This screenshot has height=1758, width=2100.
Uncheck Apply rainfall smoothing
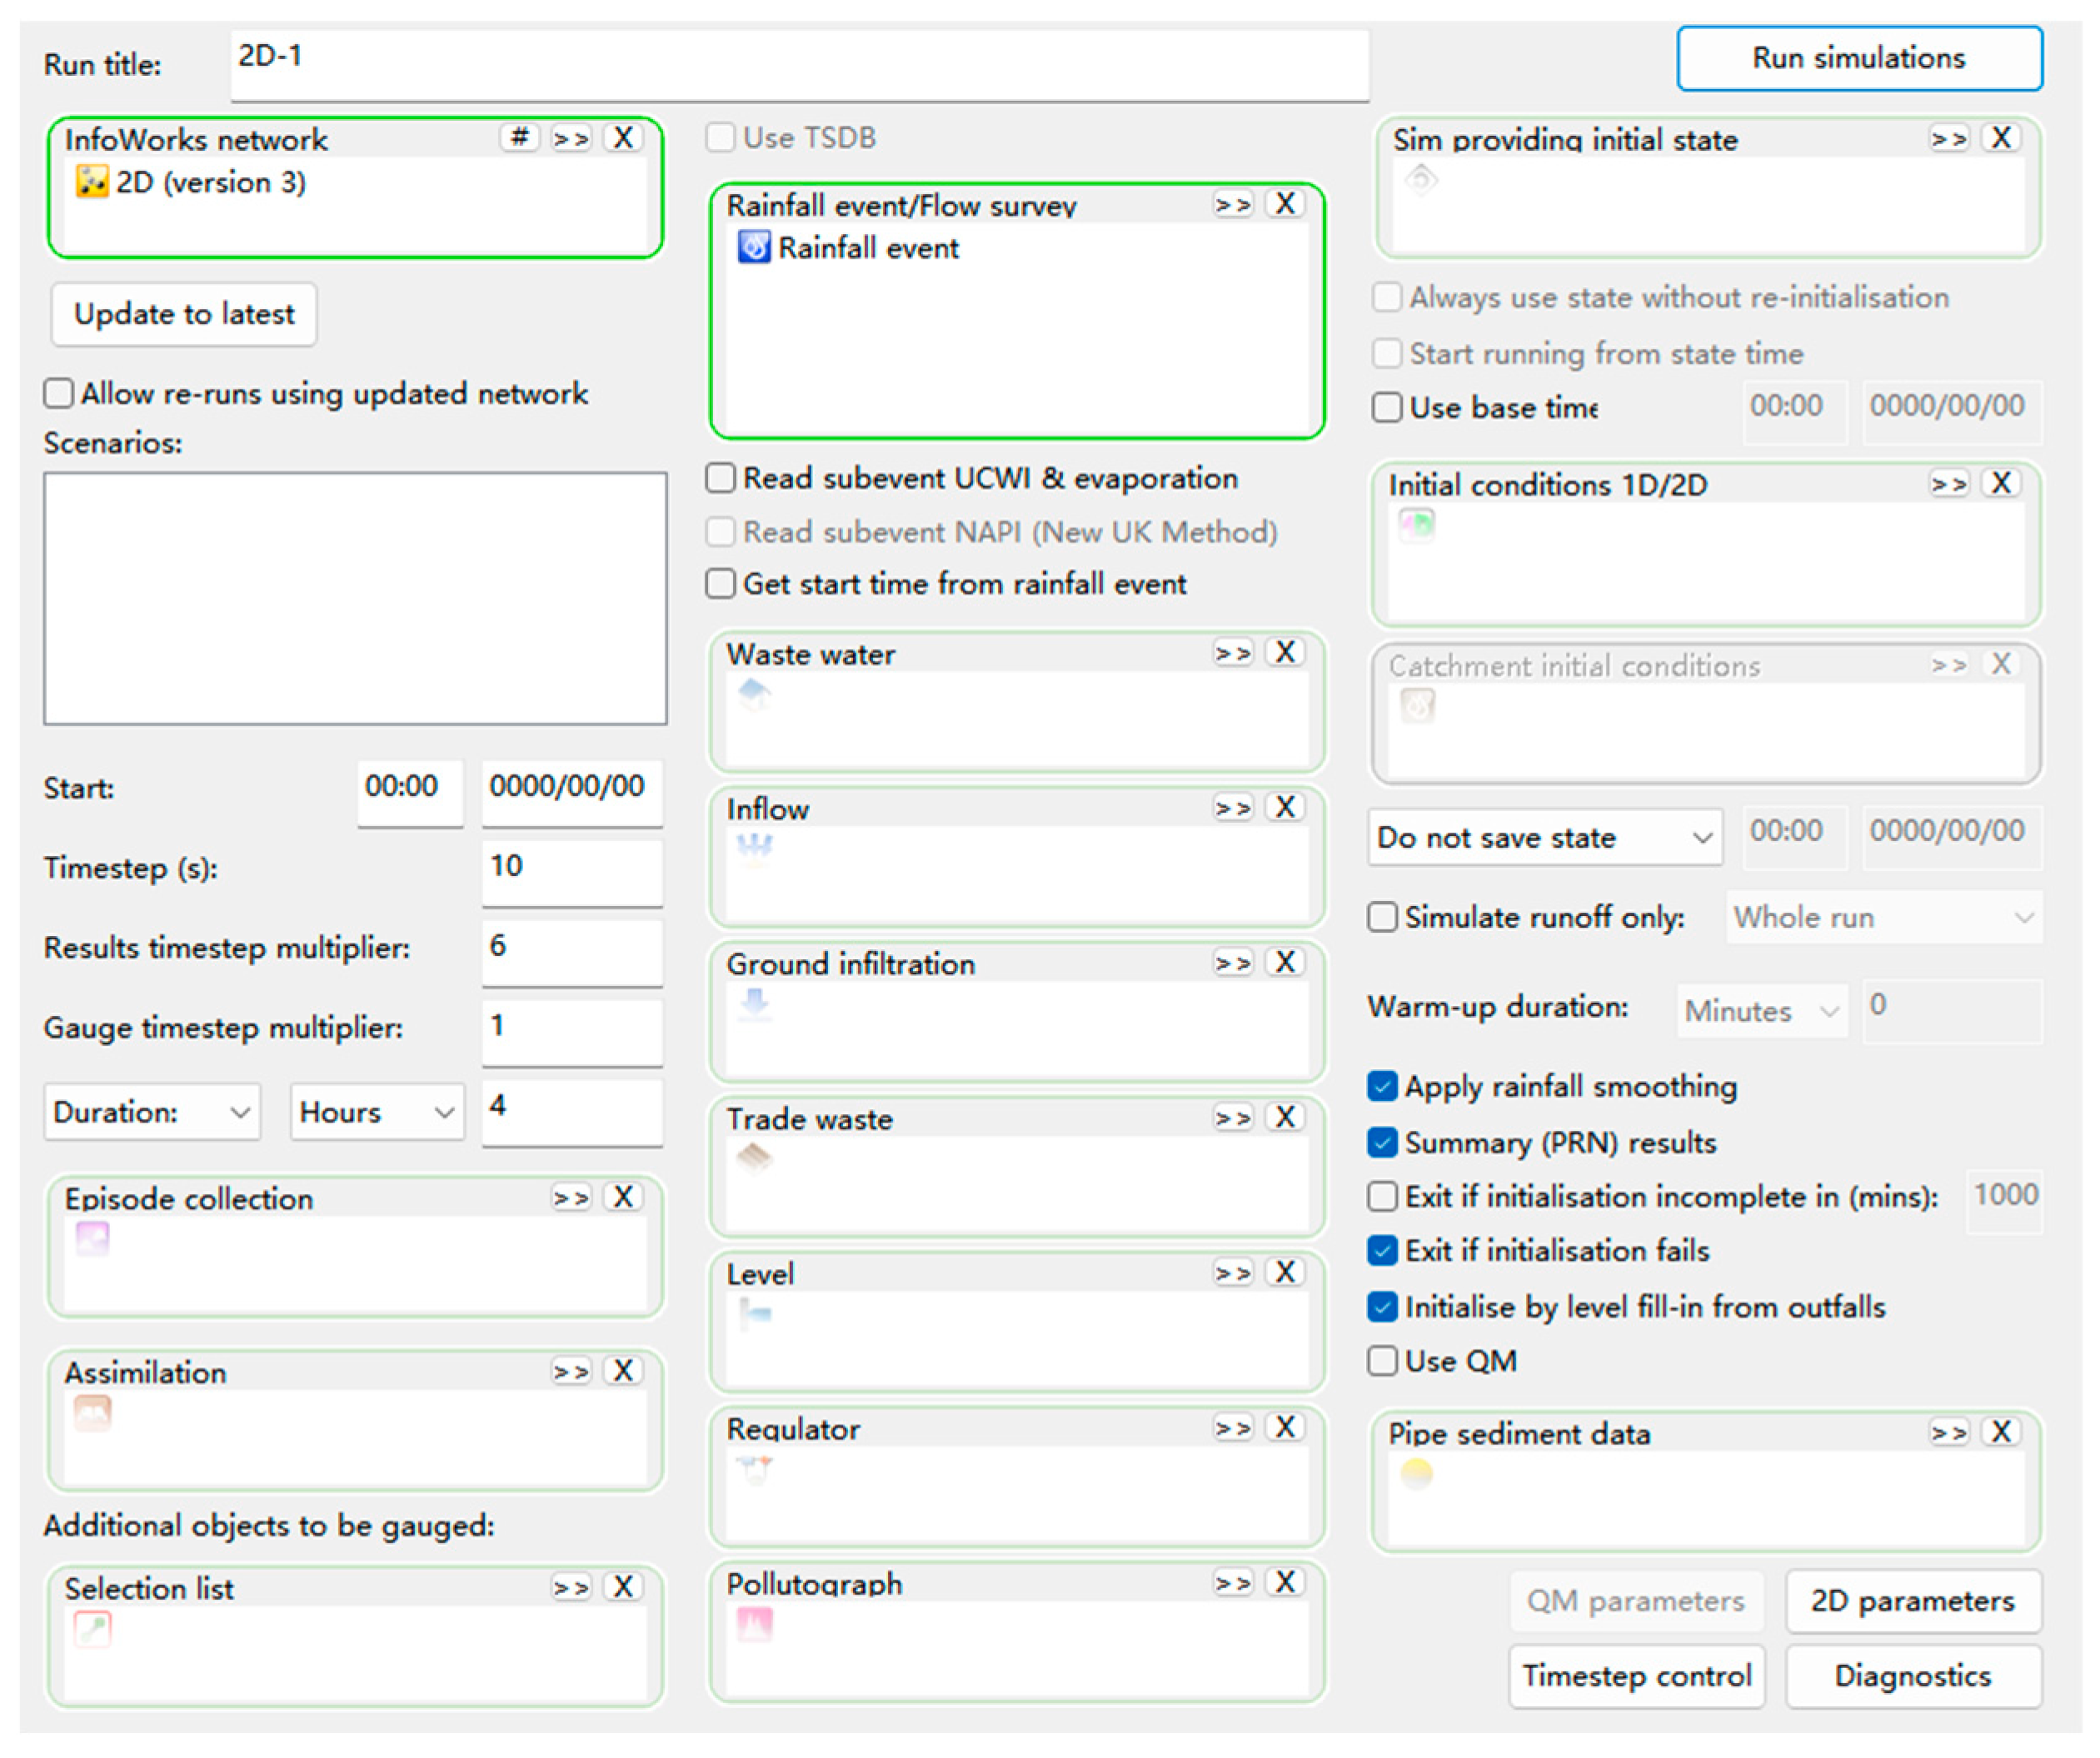[1382, 1086]
